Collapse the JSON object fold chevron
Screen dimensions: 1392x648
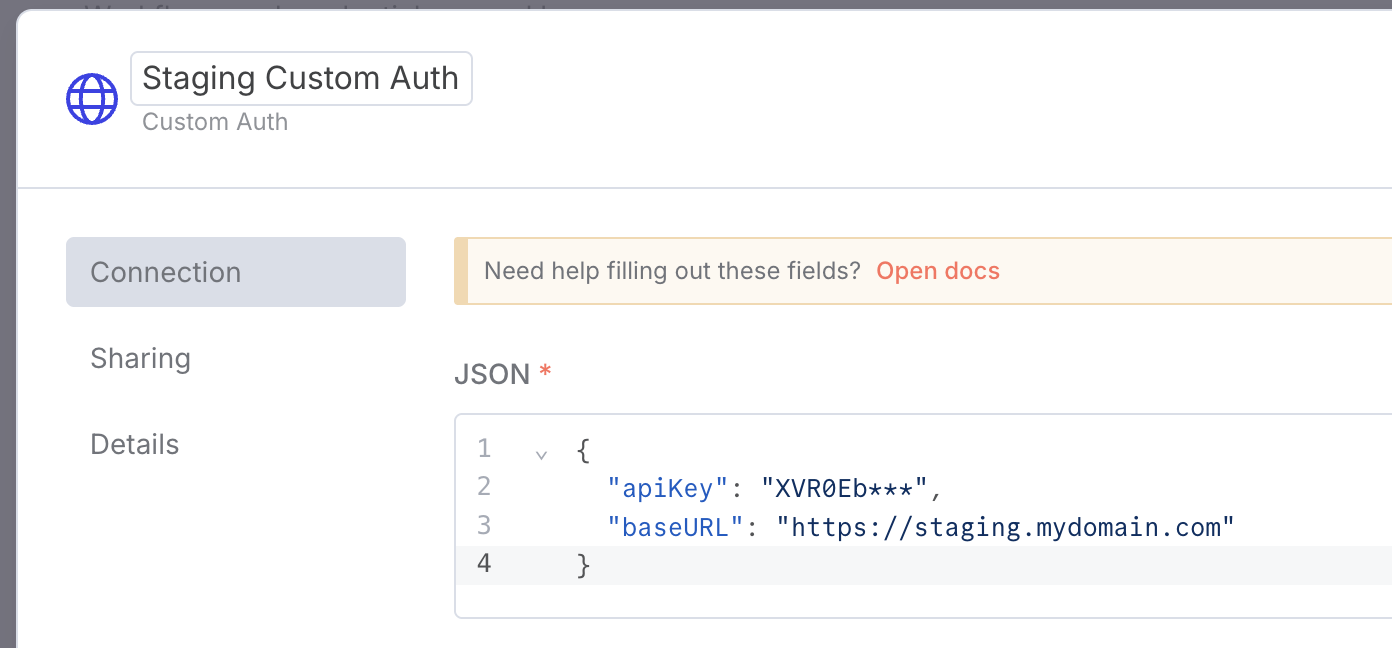(x=541, y=453)
